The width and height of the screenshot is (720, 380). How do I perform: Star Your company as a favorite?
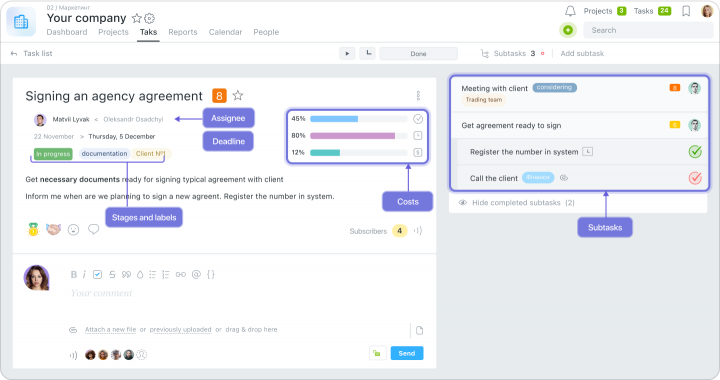(136, 18)
